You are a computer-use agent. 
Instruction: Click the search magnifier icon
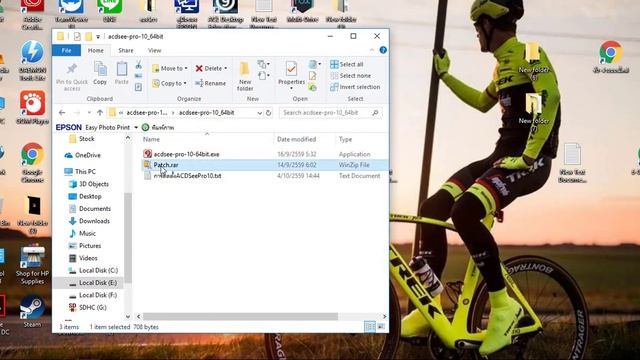coord(375,113)
